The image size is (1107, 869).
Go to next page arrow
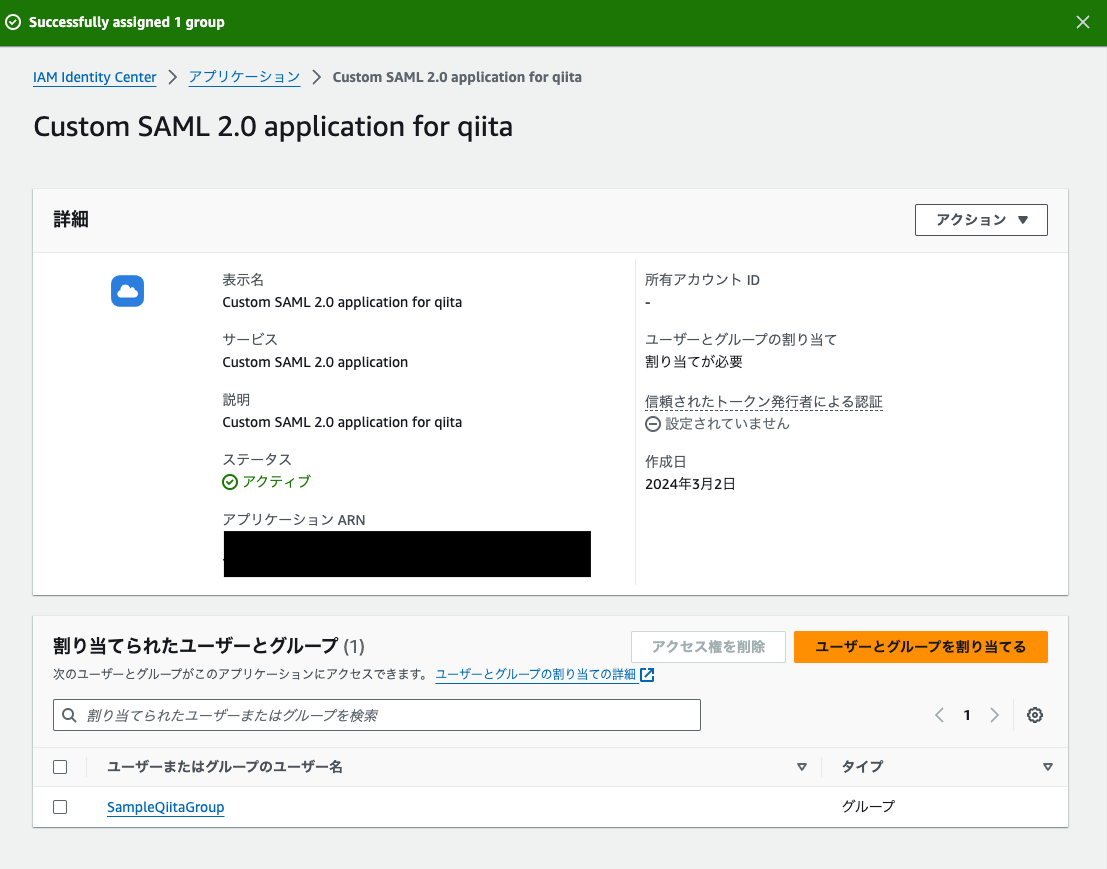994,715
